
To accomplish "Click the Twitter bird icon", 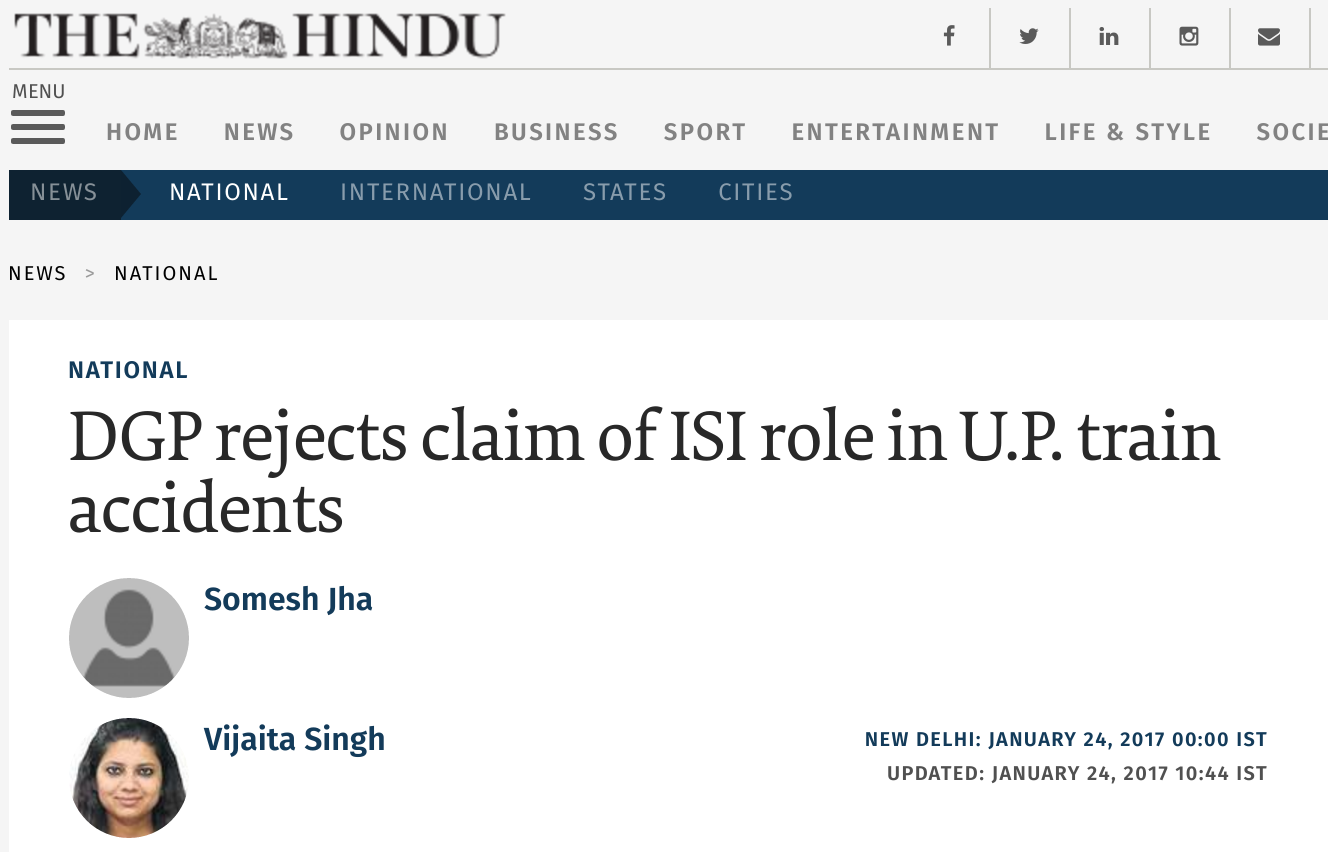I will pyautogui.click(x=1029, y=37).
